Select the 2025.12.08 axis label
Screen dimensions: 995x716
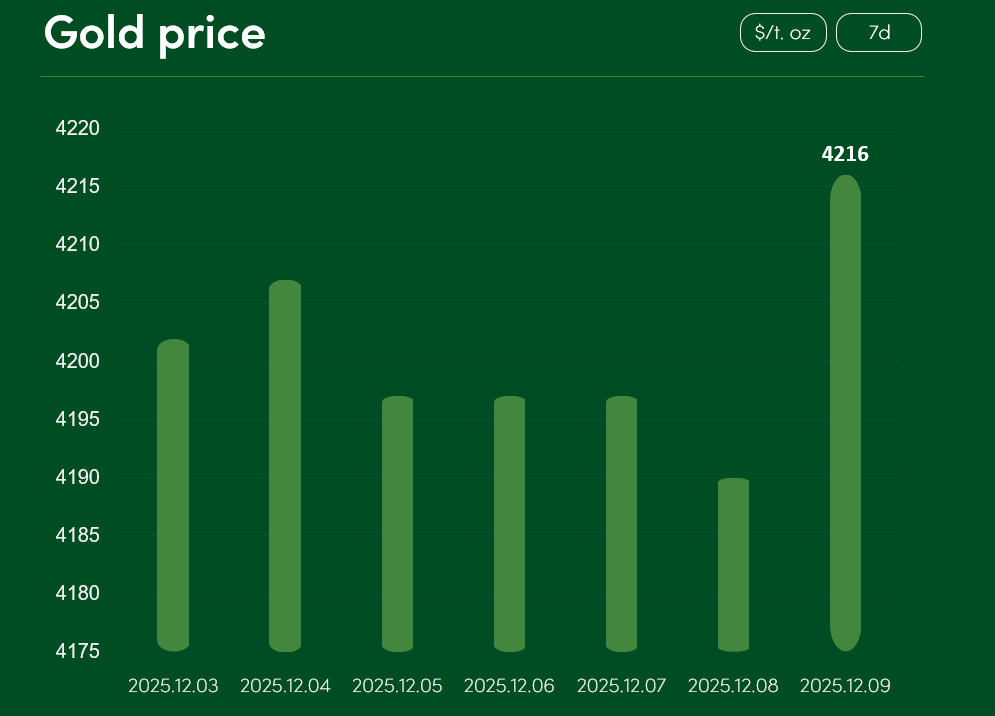click(x=733, y=686)
